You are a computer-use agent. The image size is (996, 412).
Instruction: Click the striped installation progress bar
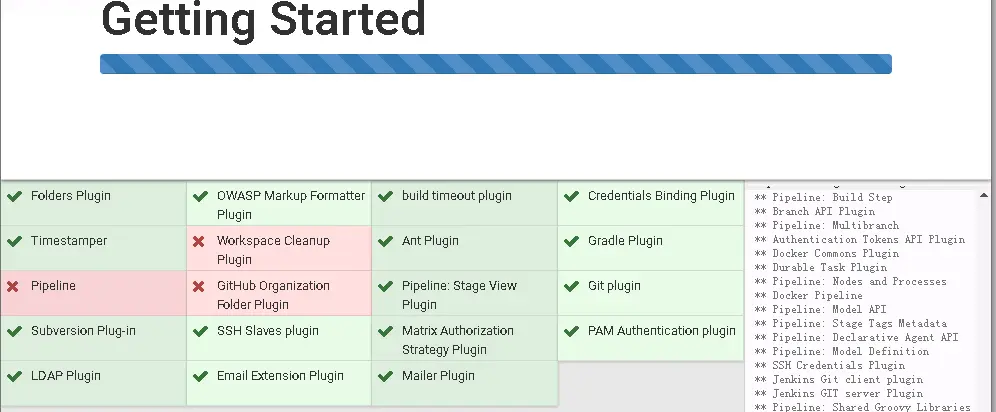tap(495, 64)
